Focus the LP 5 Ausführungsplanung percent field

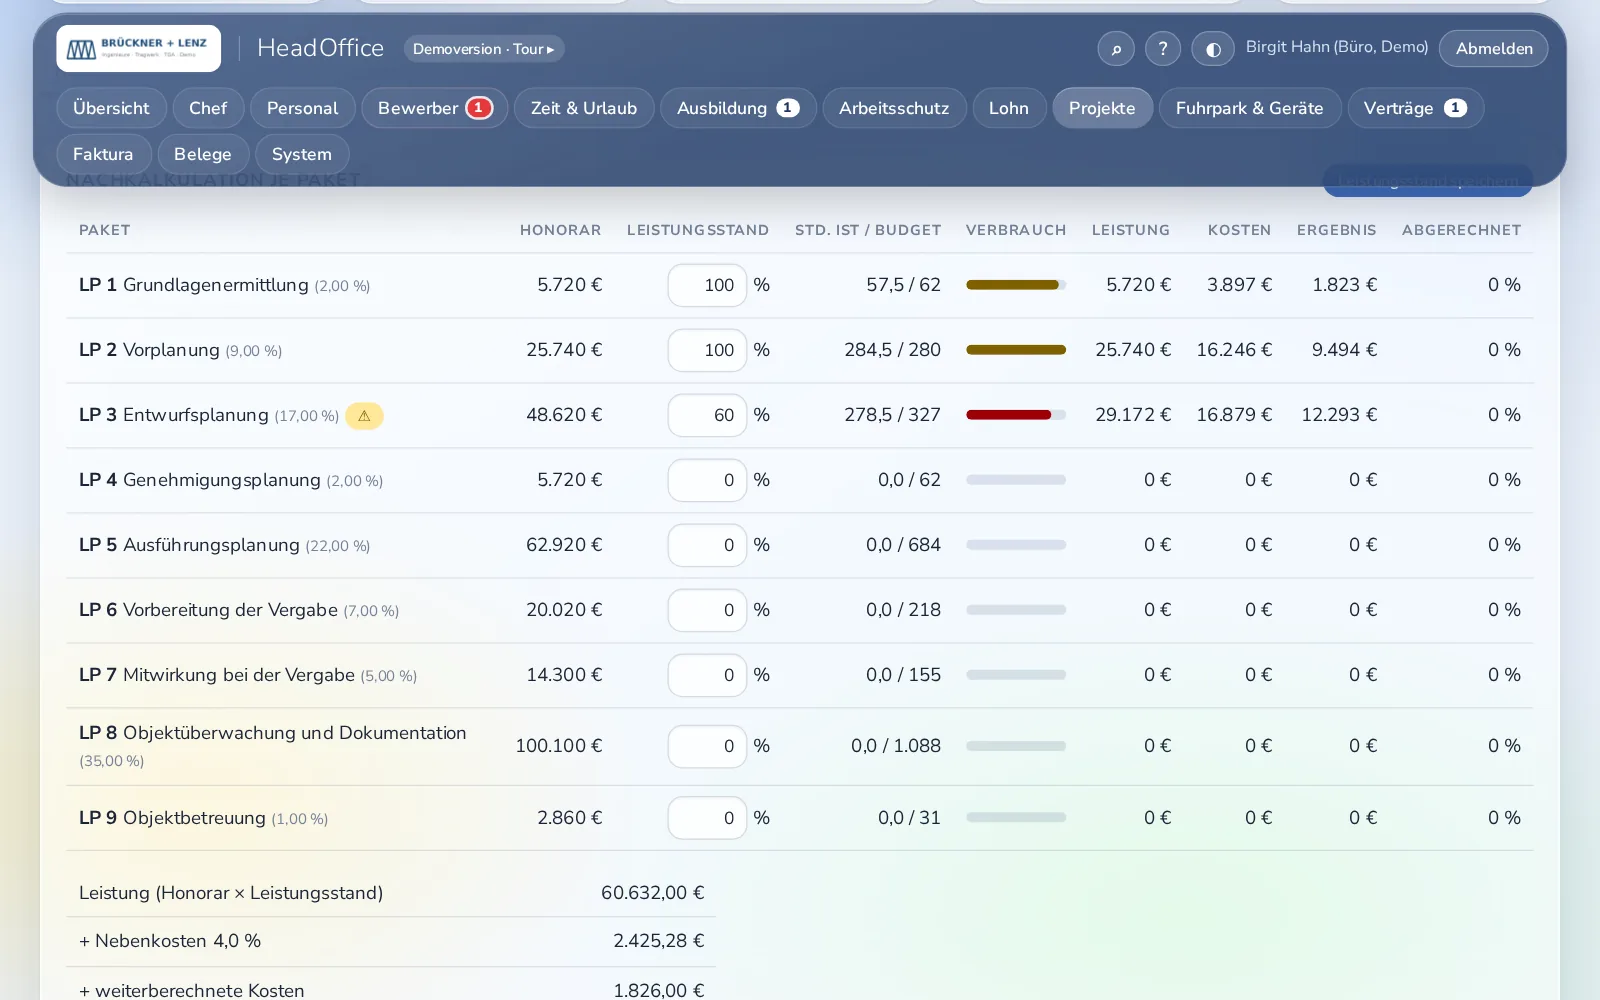point(707,545)
